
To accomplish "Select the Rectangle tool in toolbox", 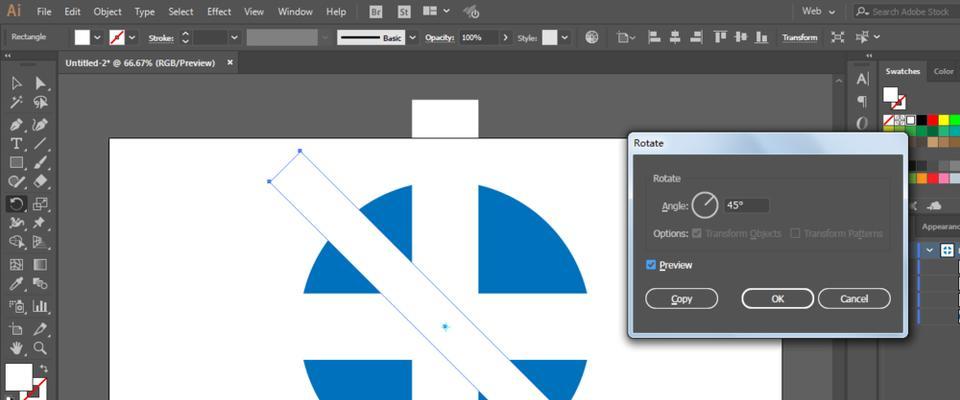I will [17, 163].
